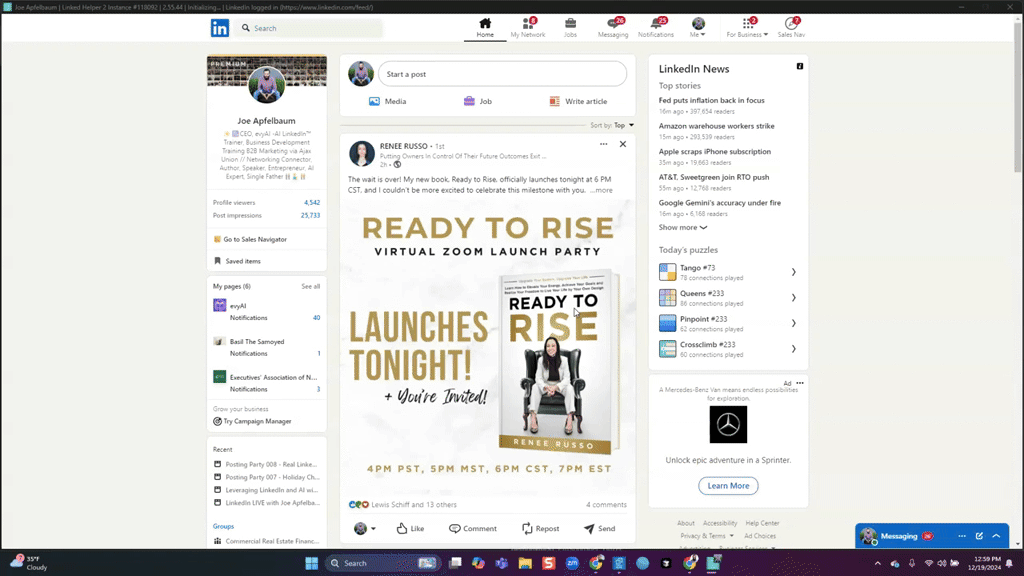1024x576 pixels.
Task: Open Basil The Samoyed page
Action: (x=257, y=342)
